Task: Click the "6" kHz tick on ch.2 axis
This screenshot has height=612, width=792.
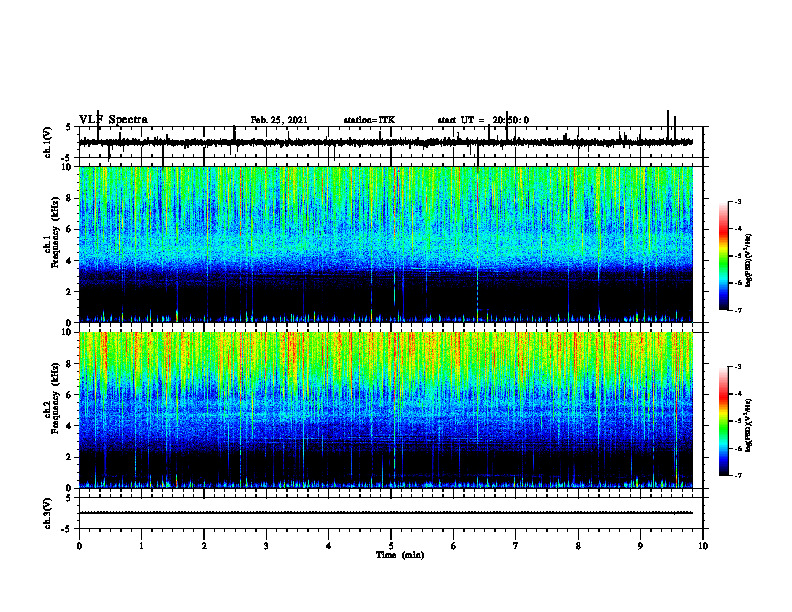Action: (69, 394)
